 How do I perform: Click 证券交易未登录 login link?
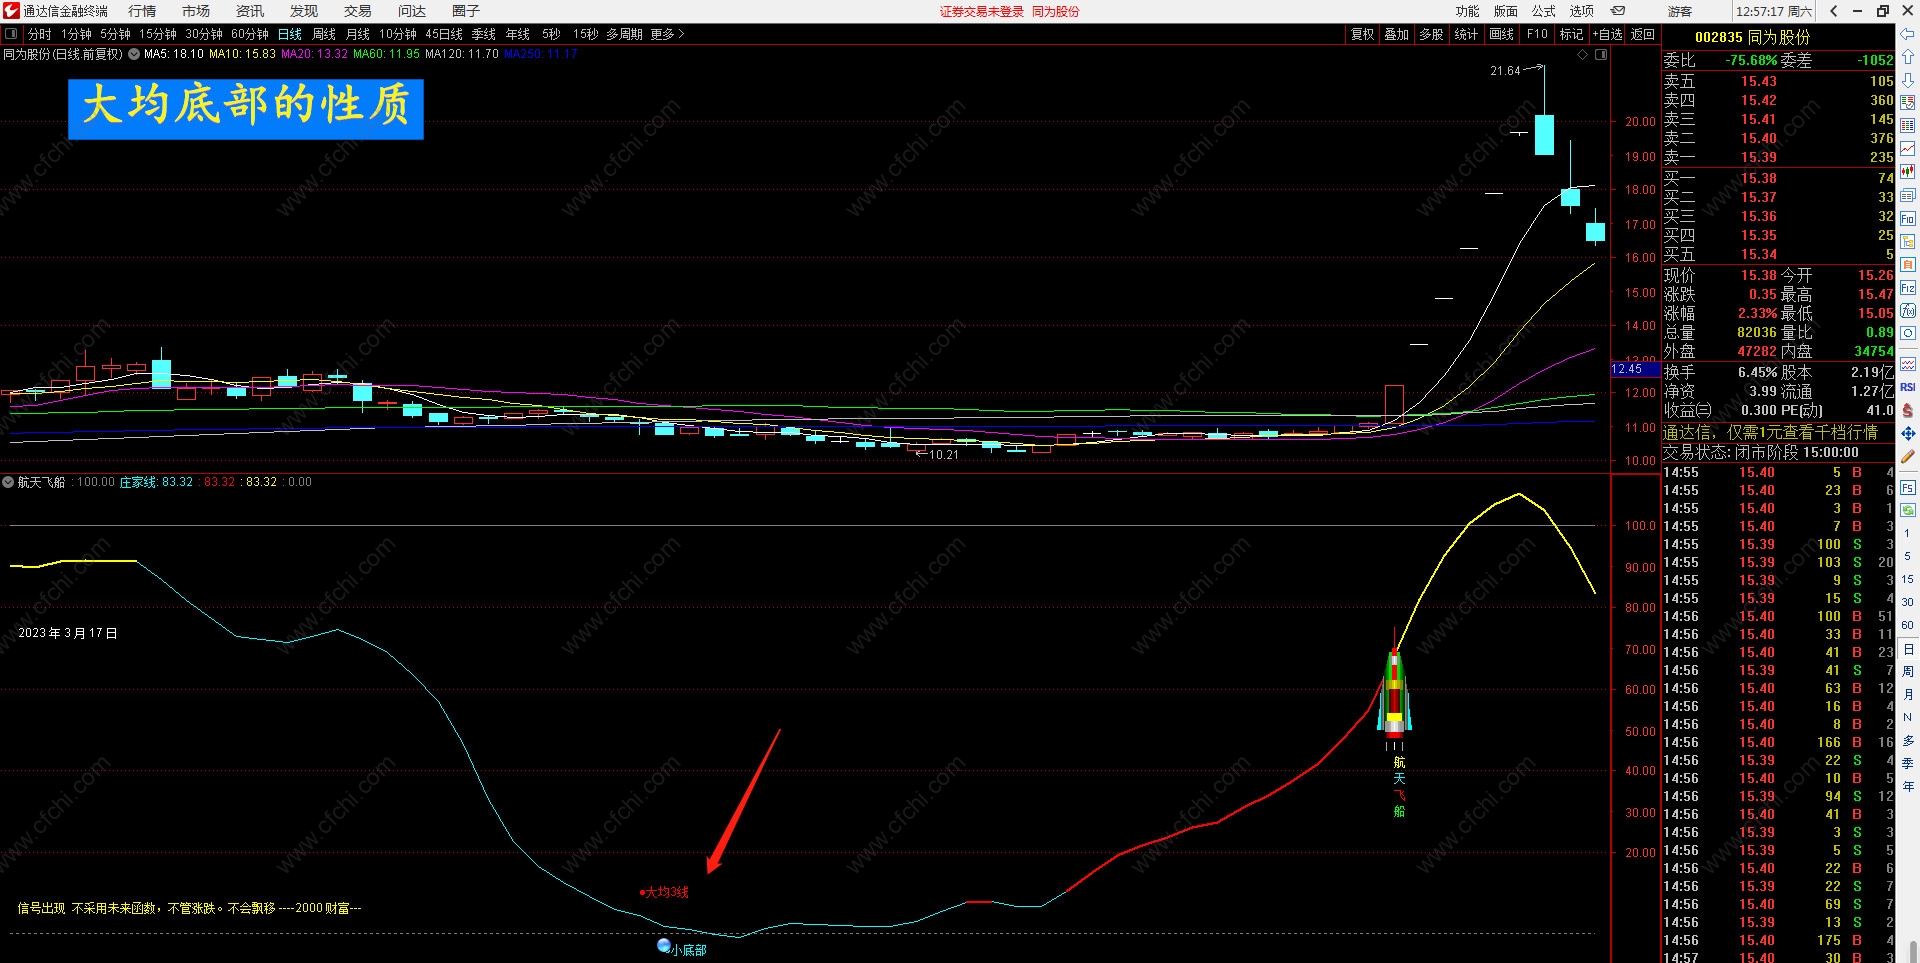click(982, 11)
